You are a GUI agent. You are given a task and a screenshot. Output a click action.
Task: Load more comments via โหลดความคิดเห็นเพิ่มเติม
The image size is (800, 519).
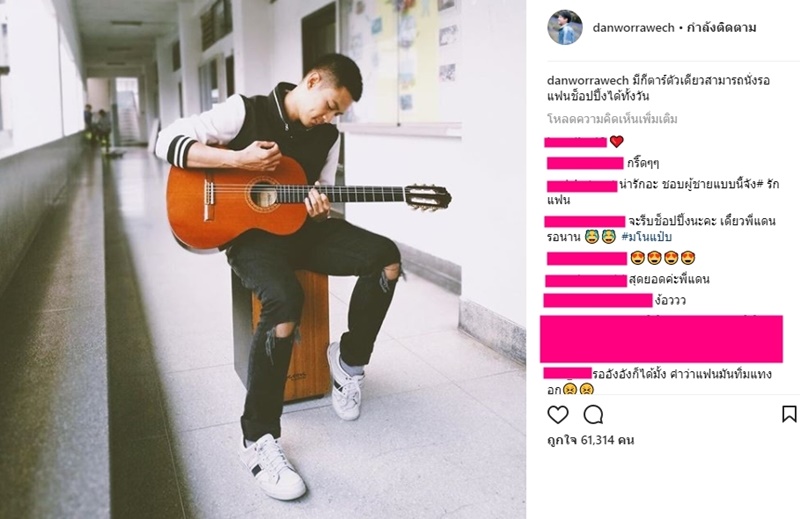tap(612, 119)
